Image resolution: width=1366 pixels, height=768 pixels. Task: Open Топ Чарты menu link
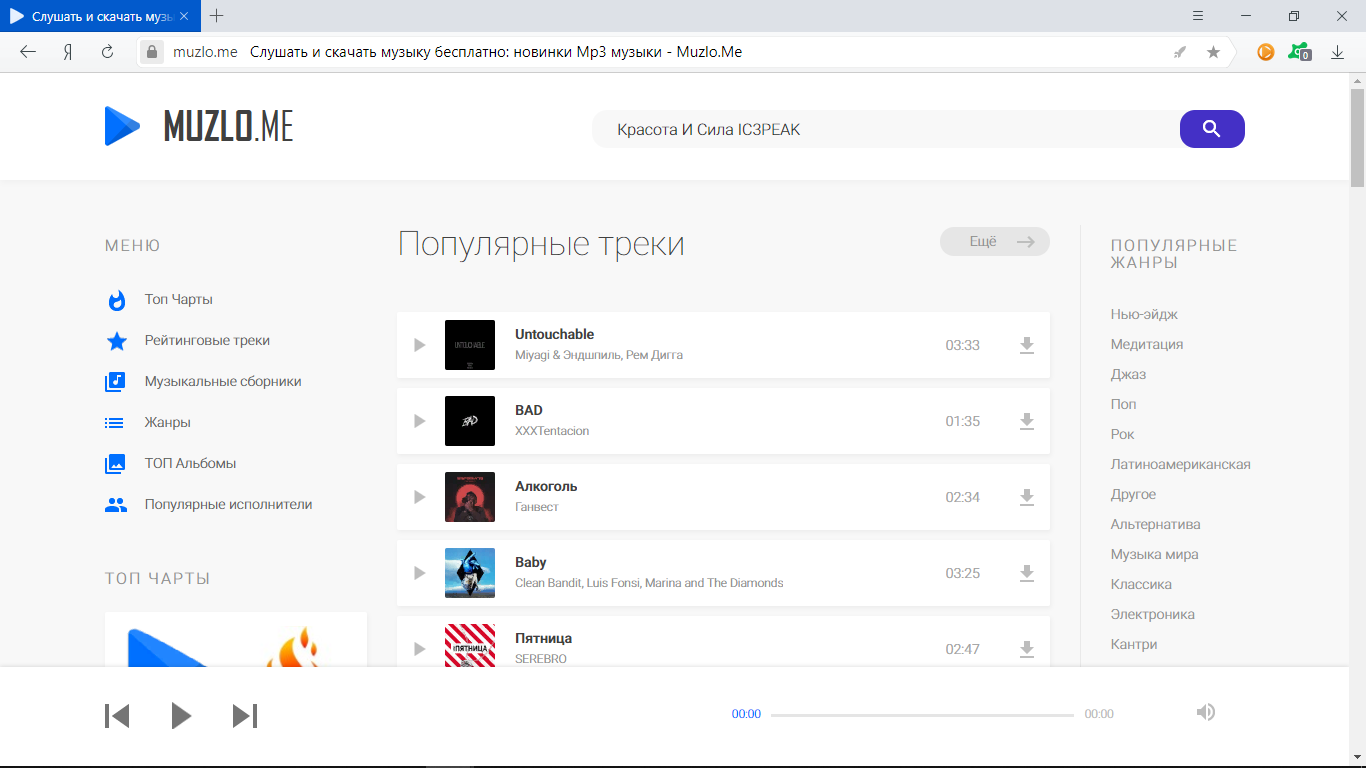[x=178, y=300]
